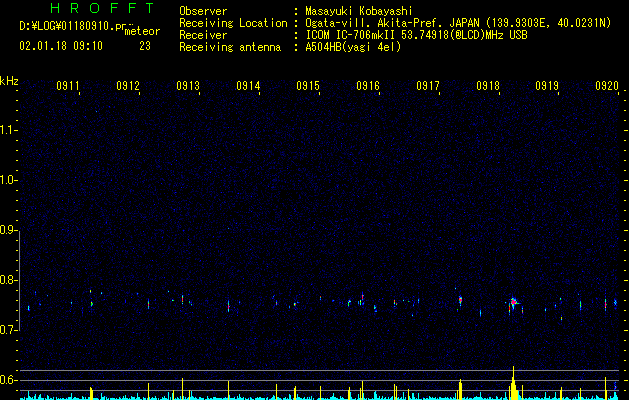Viewport: 629px width, 400px height.
Task: Click the bright meteor echo after 0918
Action: tap(513, 303)
